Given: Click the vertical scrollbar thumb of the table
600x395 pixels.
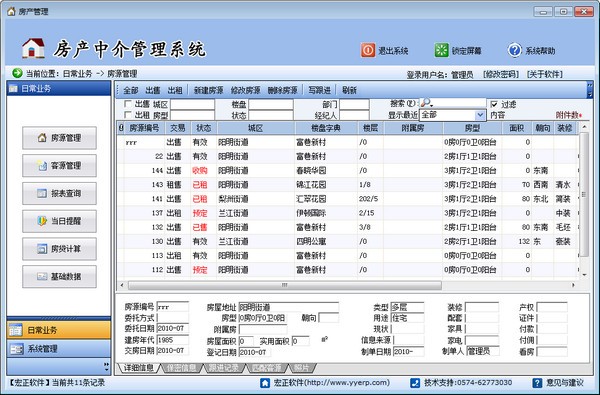Looking at the screenshot, I should click(x=584, y=194).
